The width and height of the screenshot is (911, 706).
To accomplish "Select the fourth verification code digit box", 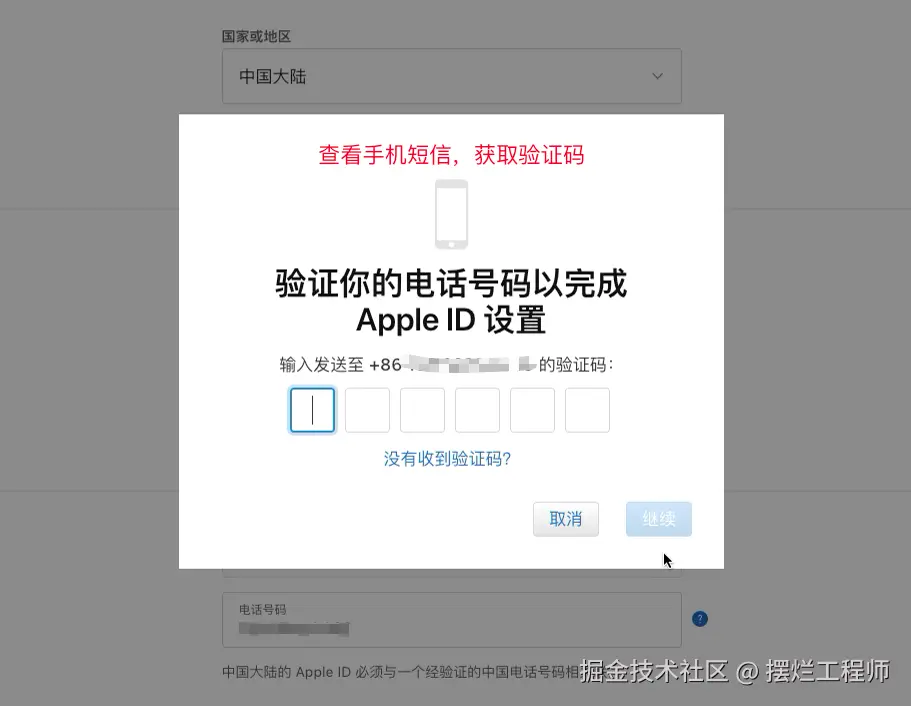I will tap(477, 410).
